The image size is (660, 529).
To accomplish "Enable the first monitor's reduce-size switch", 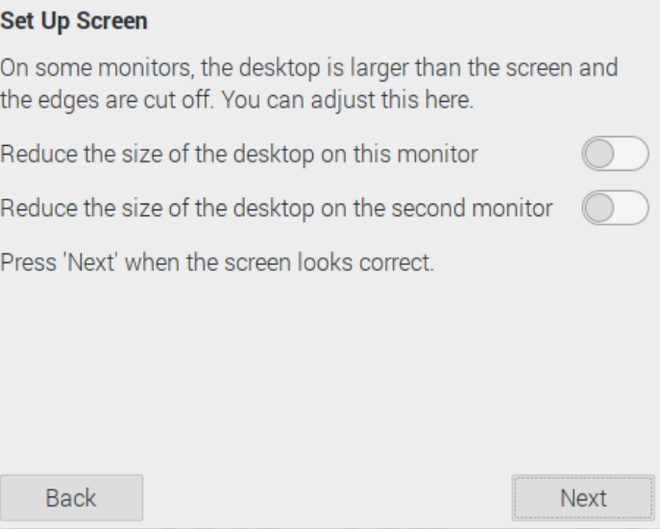I will click(x=615, y=155).
